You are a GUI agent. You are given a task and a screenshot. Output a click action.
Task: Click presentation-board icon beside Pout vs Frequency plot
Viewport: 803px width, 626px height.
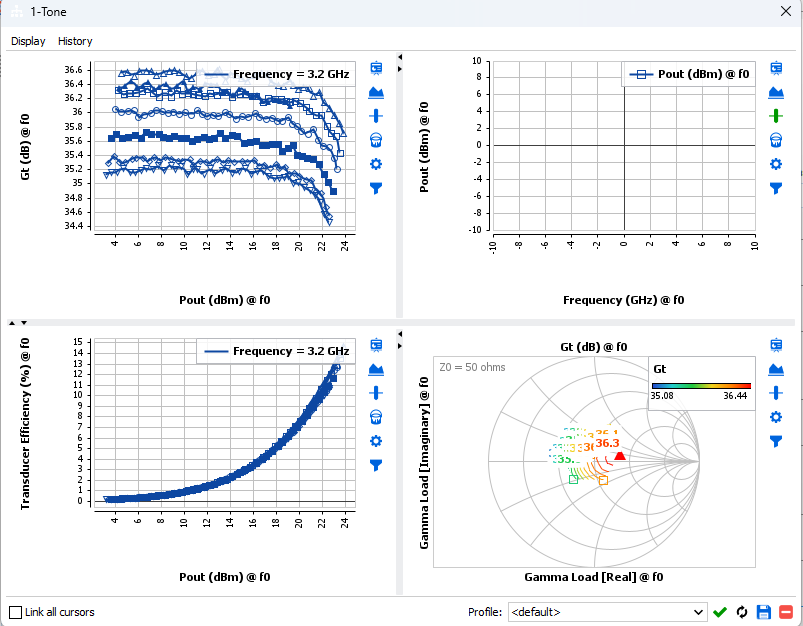(776, 68)
